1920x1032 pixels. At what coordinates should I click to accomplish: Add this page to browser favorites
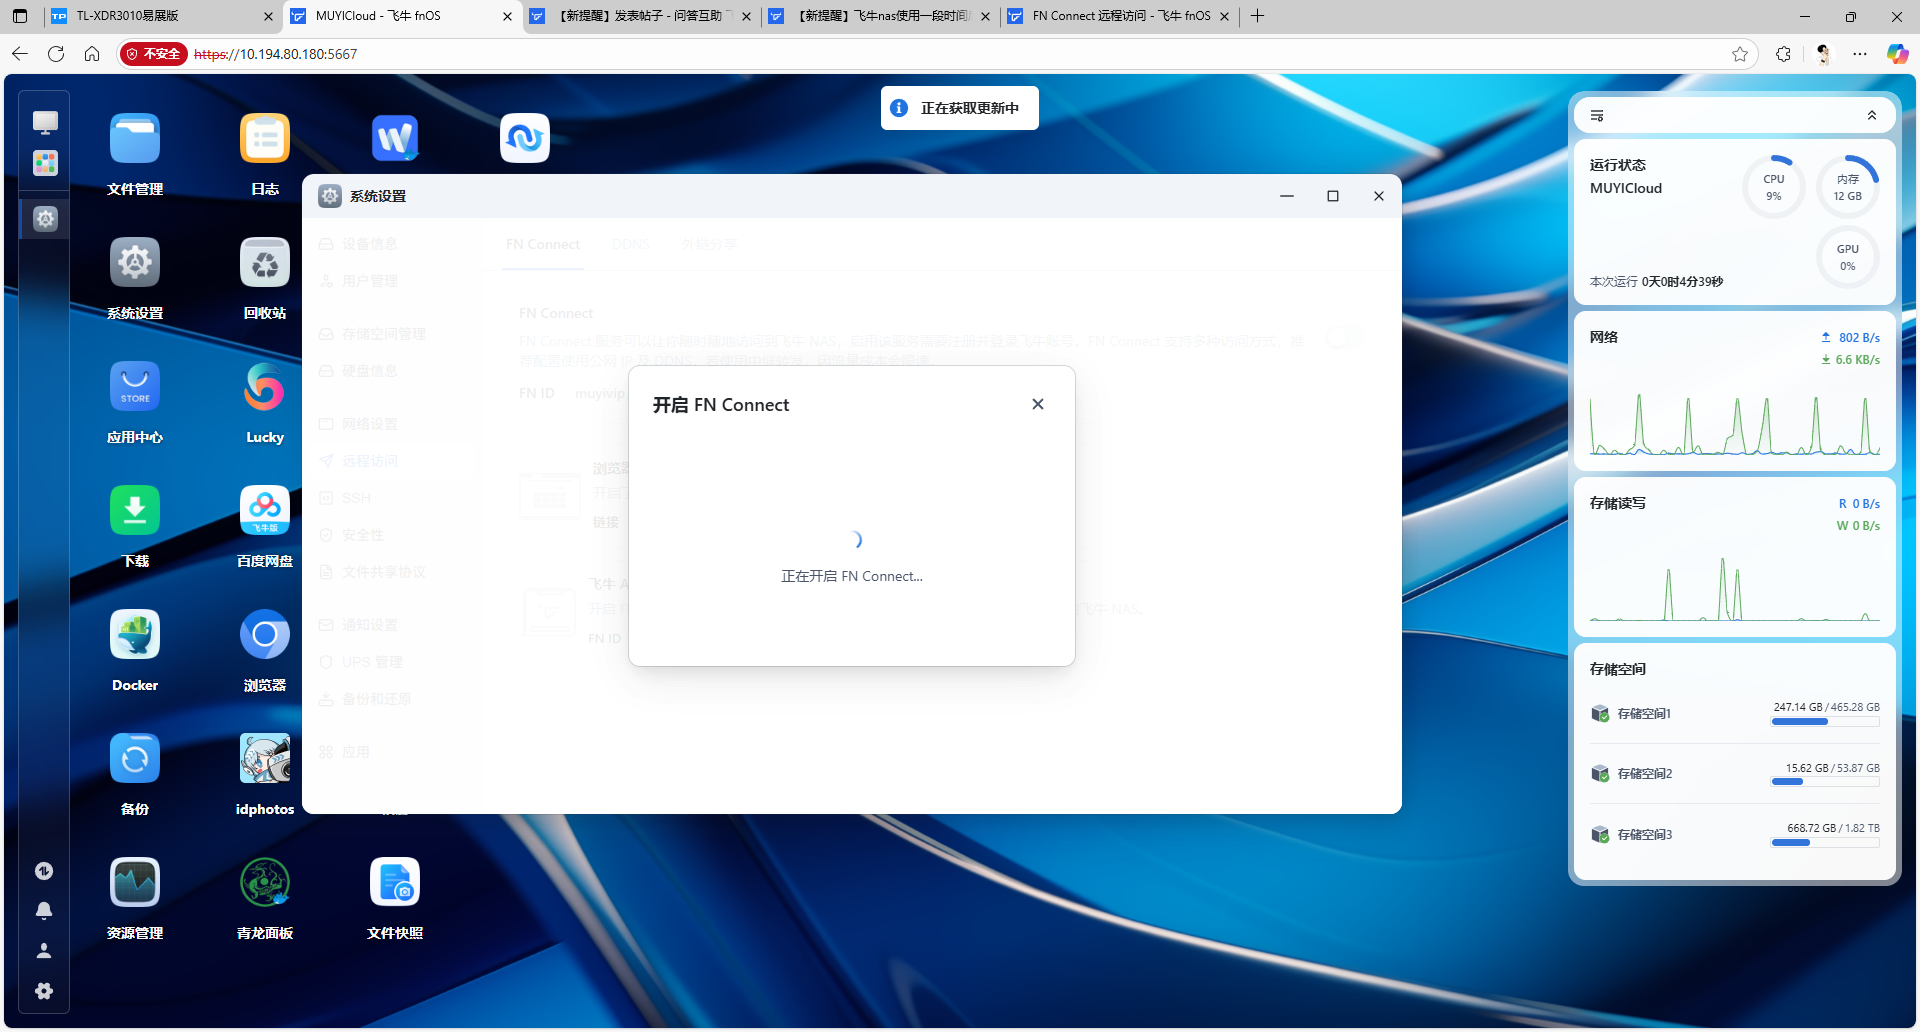tap(1740, 54)
